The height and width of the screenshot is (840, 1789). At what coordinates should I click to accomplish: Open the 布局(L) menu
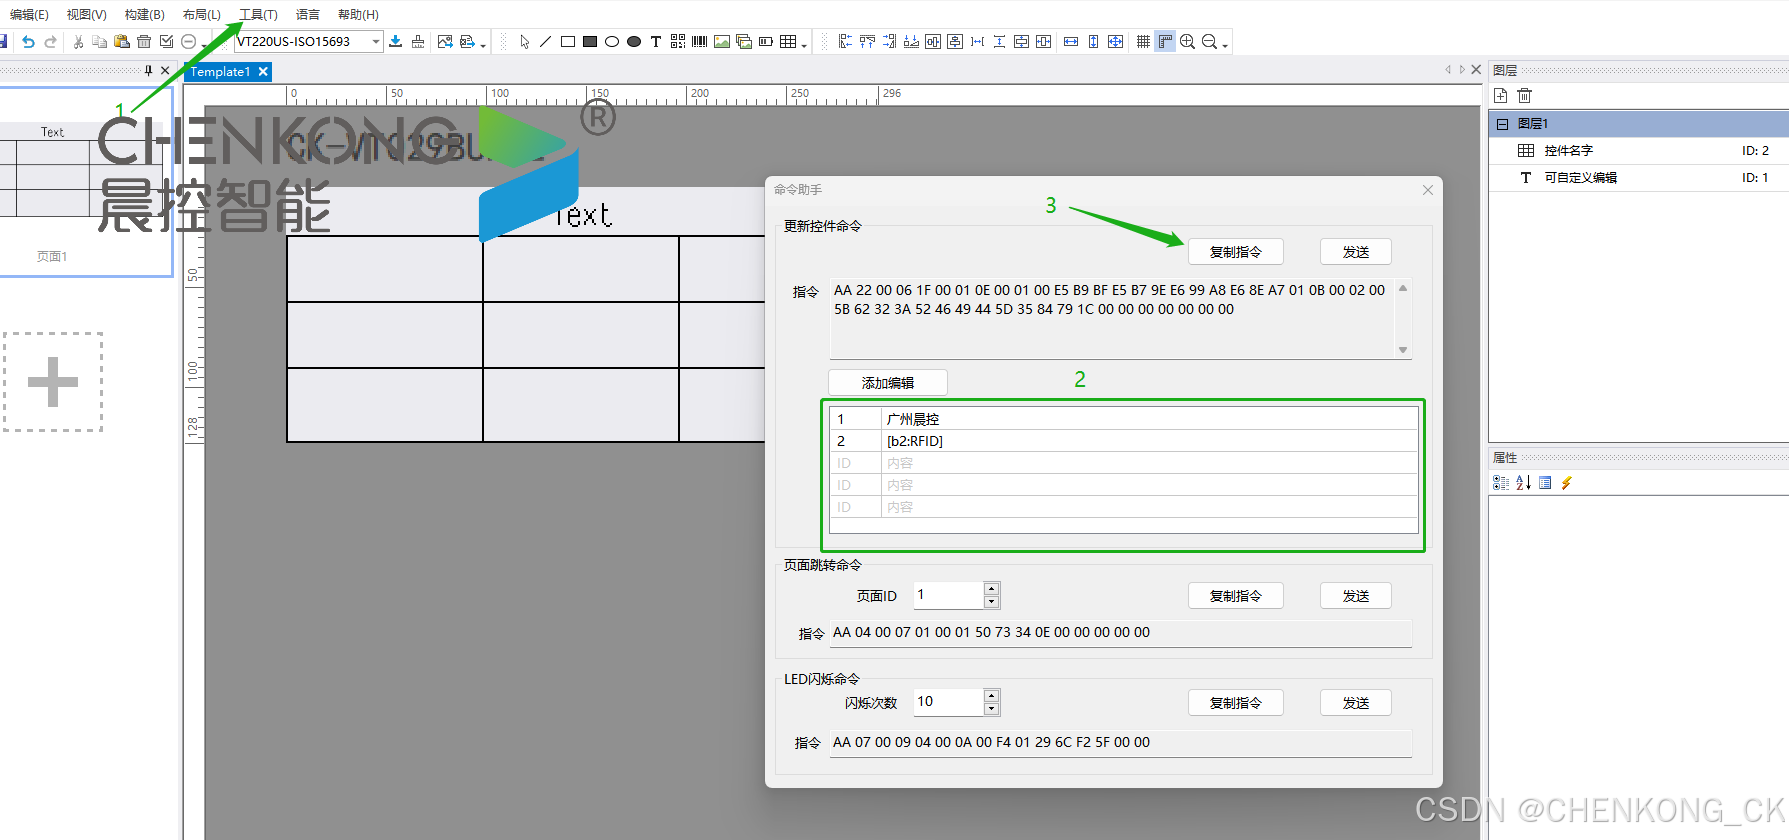pos(202,15)
